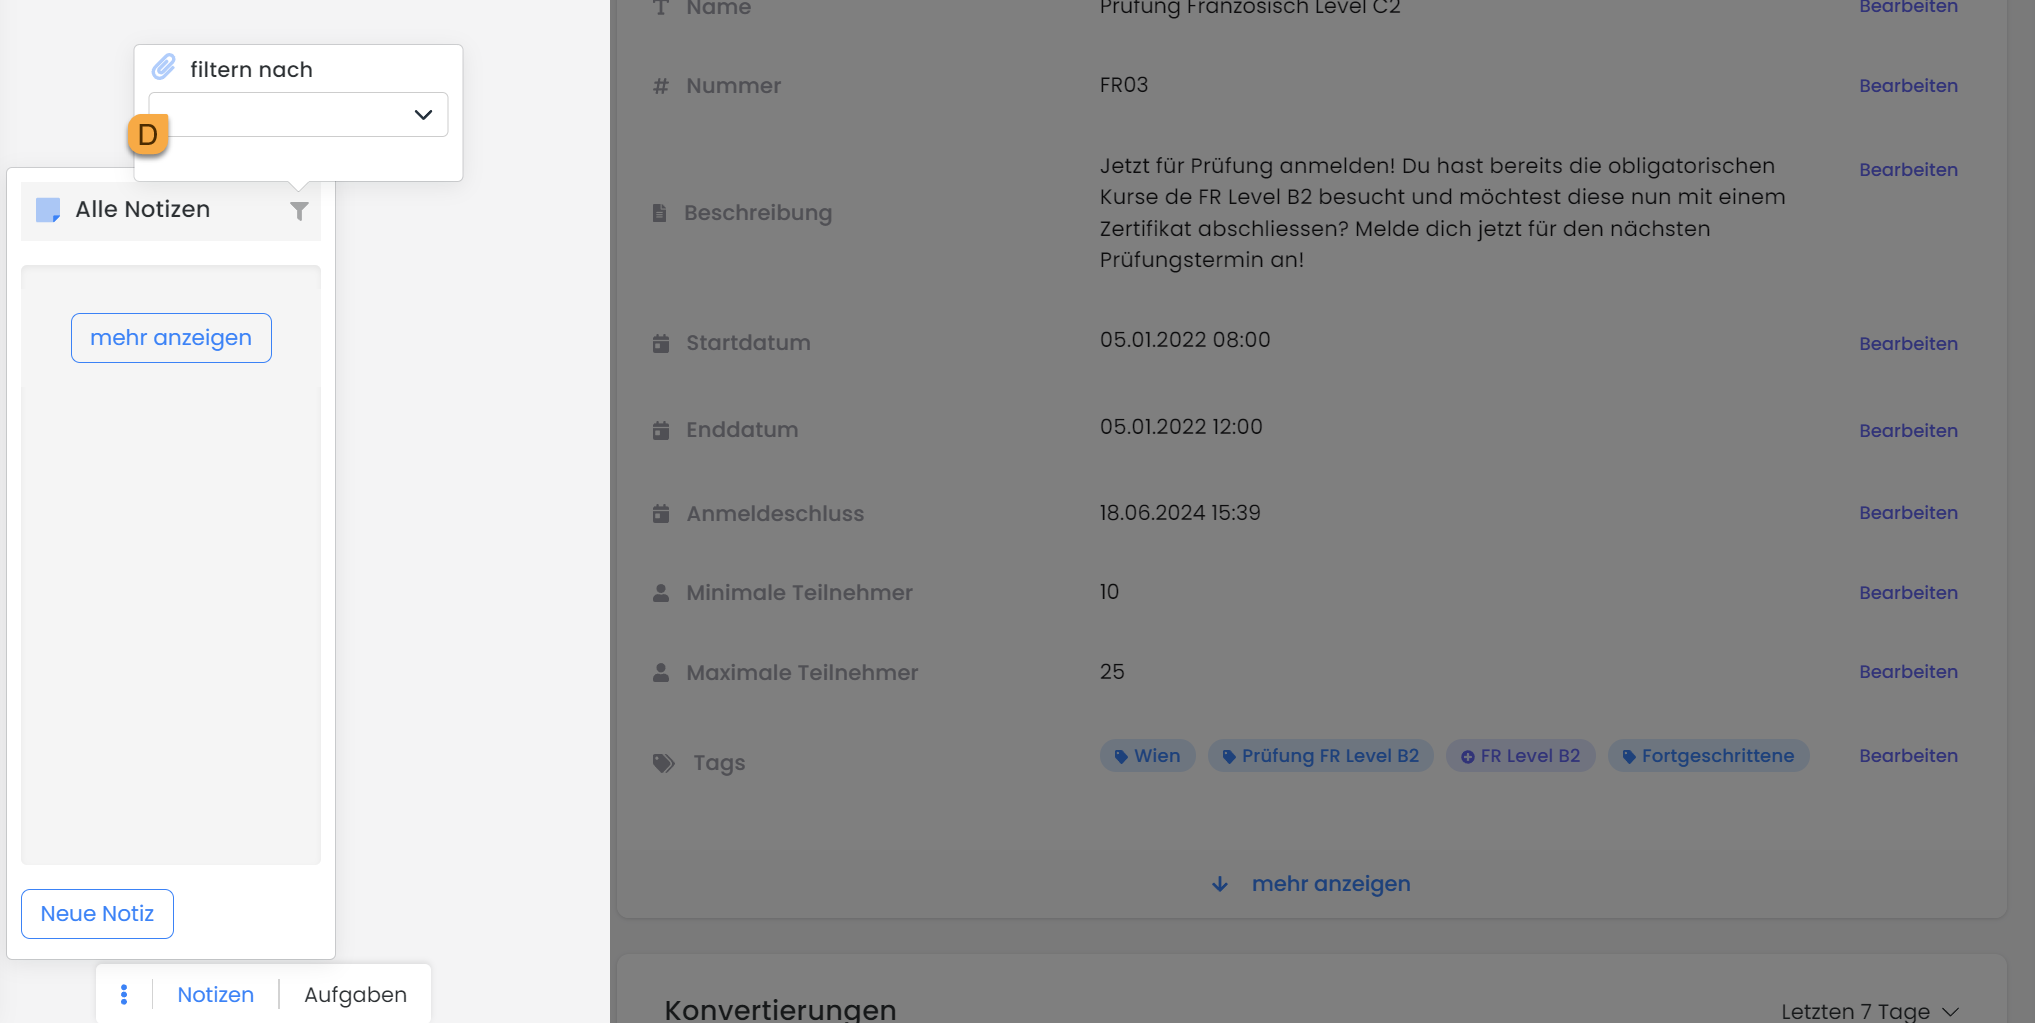Switch to the Notizen tab

pos(216,994)
